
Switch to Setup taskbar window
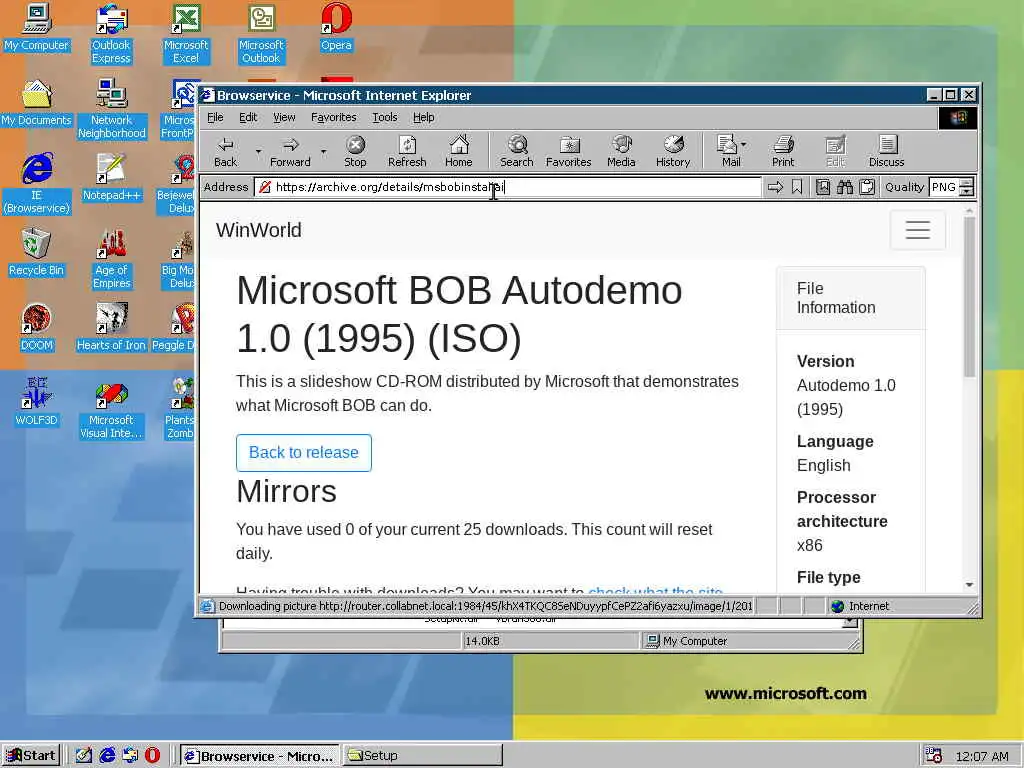(x=423, y=756)
